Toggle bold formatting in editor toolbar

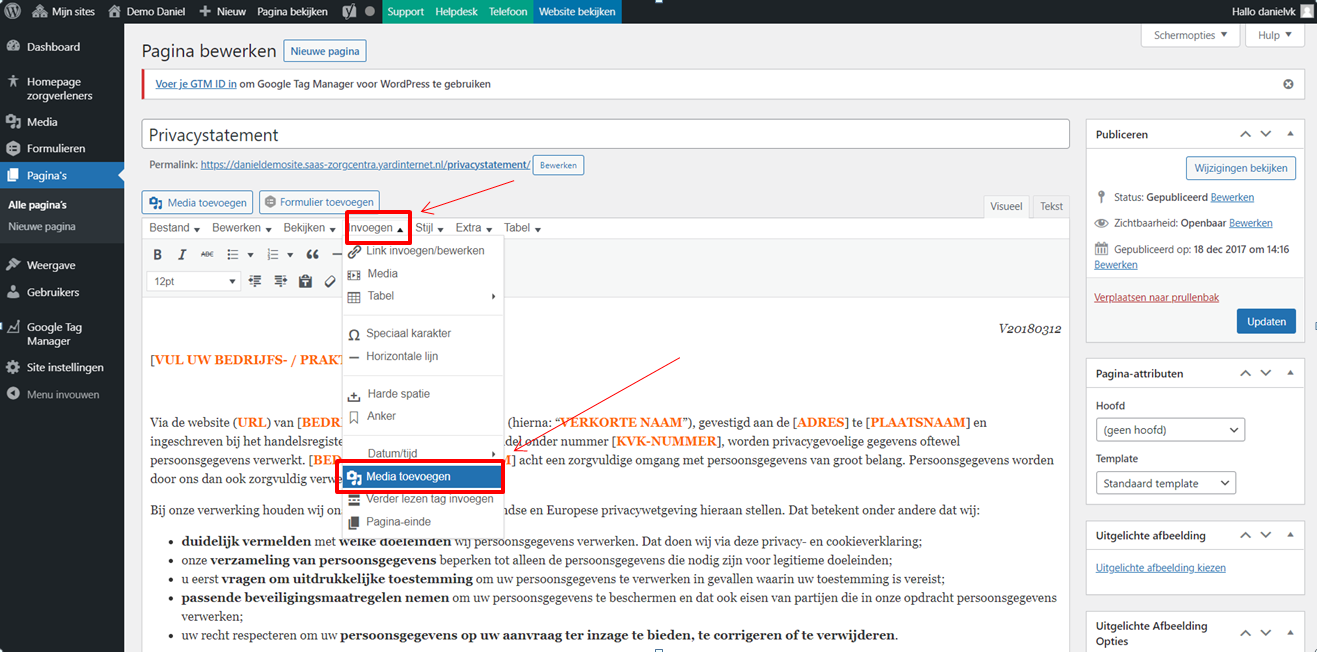(x=158, y=255)
